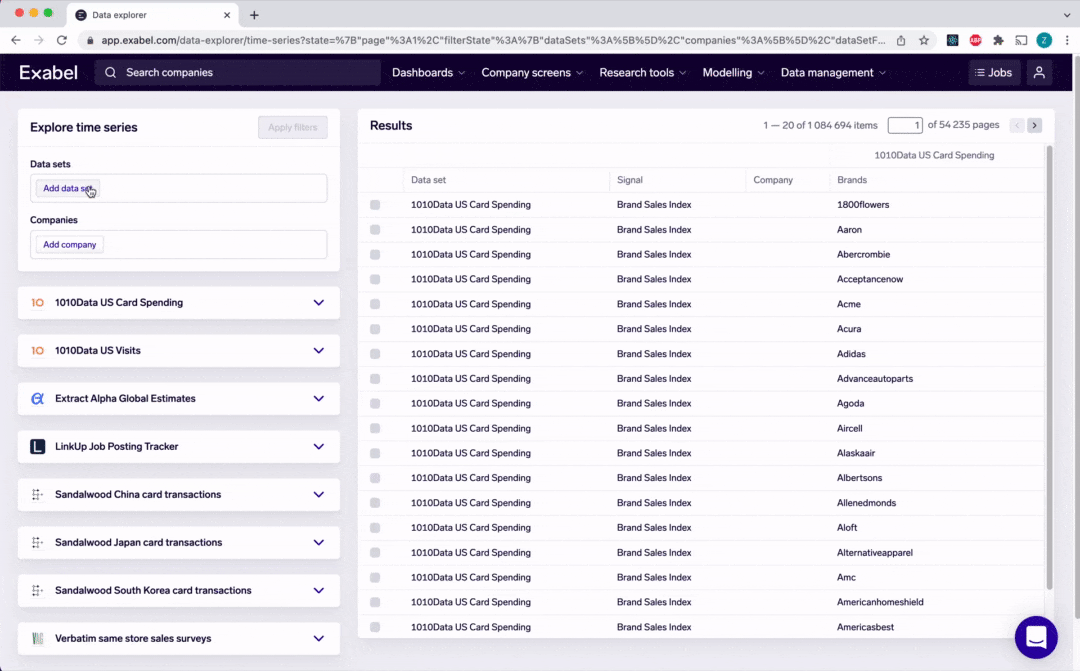Click the Adblock extension icon
This screenshot has width=1080, height=671.
point(975,40)
